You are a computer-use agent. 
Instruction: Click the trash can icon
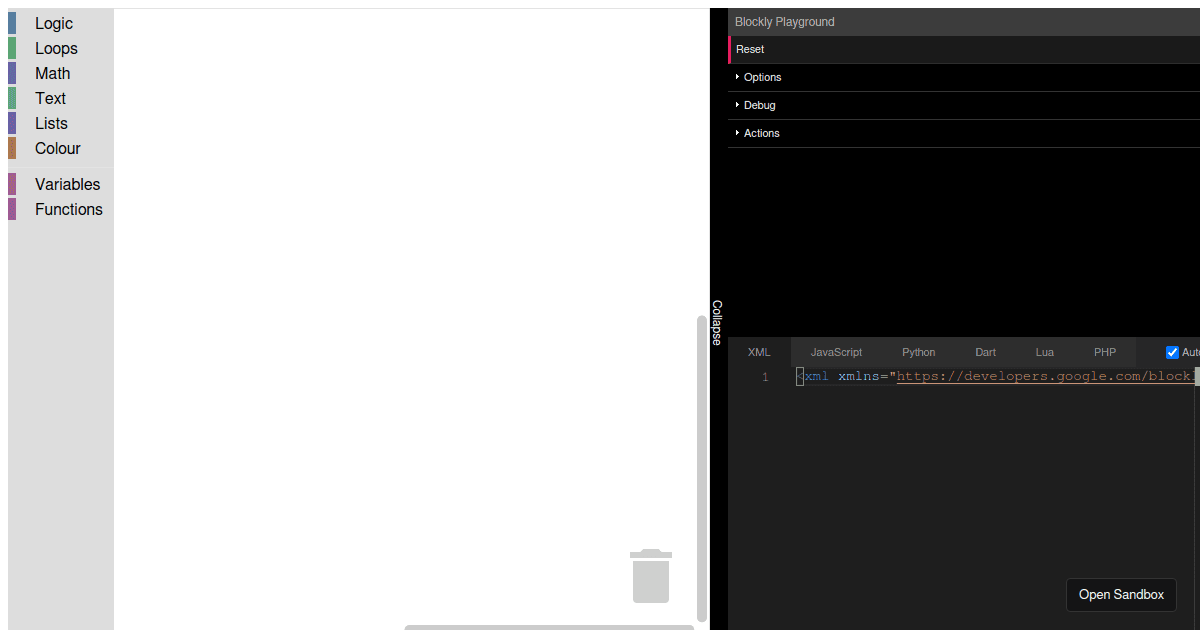[650, 577]
